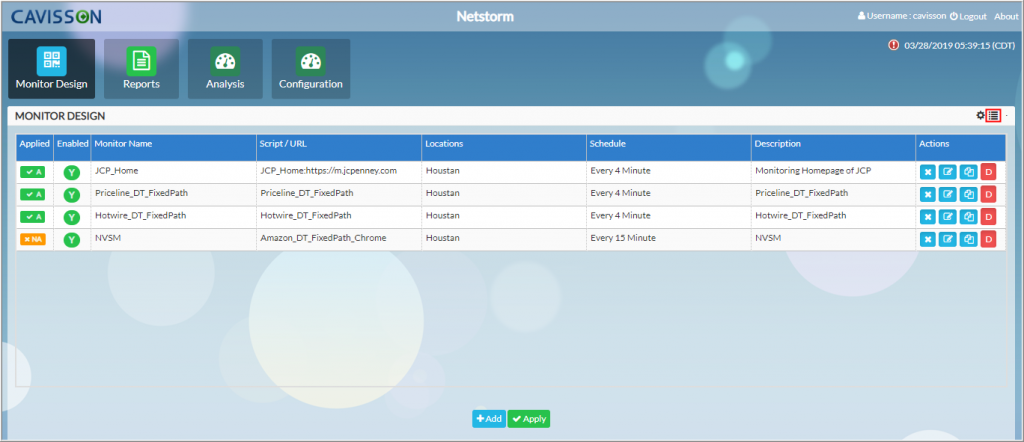Click the green Applied badge for JCP_Home
The height and width of the screenshot is (442, 1024).
[33, 172]
